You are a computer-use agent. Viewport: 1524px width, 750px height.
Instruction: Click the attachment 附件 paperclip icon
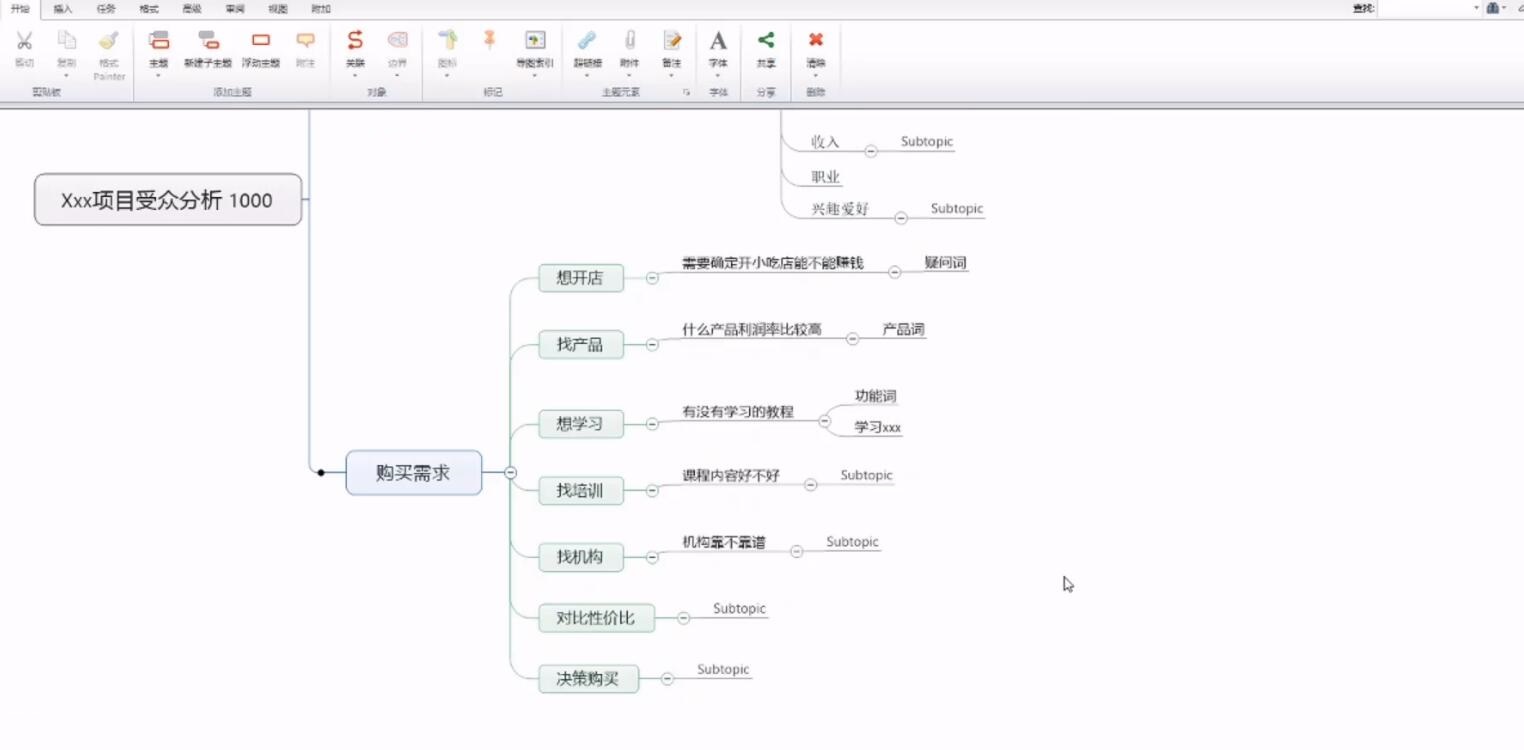tap(629, 41)
